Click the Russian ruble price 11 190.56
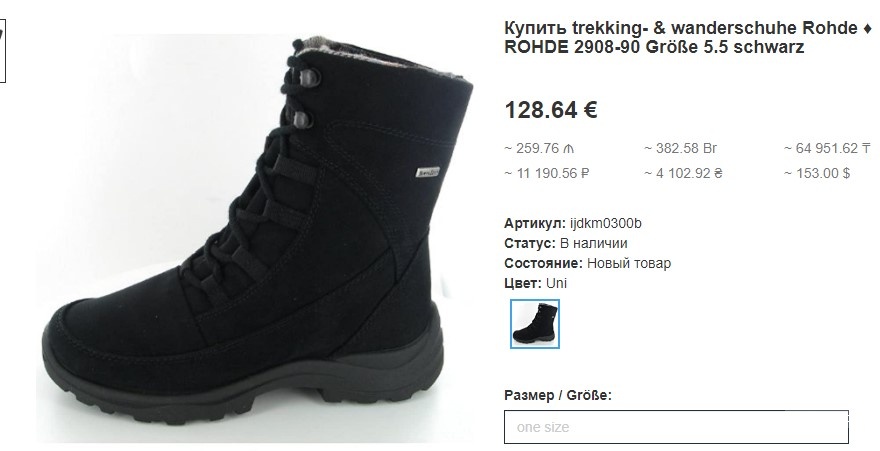Viewport: 880px width, 451px height. pos(547,173)
